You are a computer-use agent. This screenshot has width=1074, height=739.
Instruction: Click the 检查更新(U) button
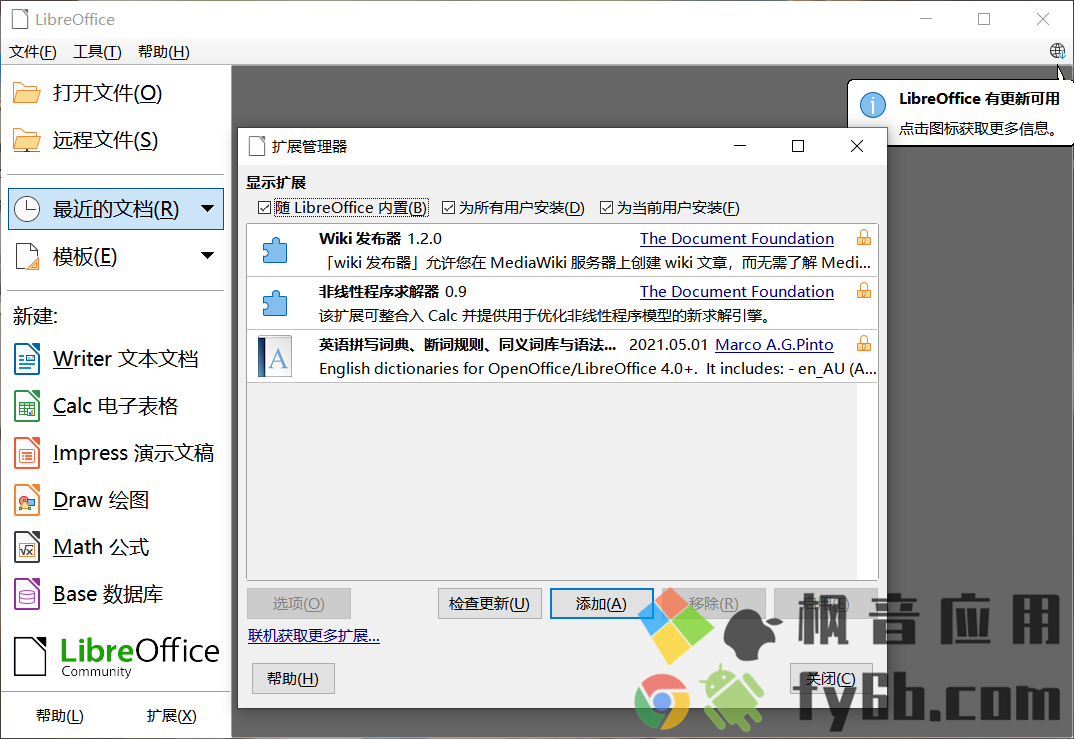pyautogui.click(x=490, y=603)
